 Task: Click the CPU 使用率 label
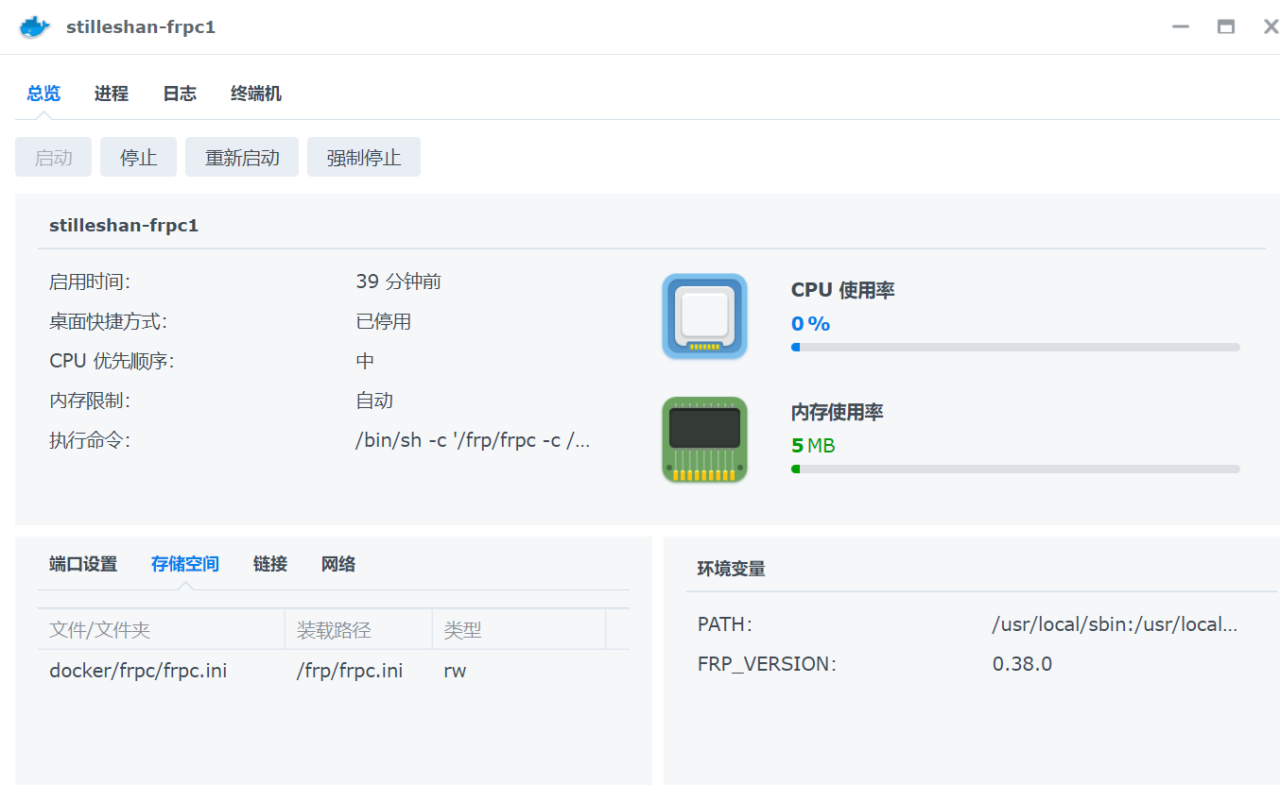coord(842,290)
